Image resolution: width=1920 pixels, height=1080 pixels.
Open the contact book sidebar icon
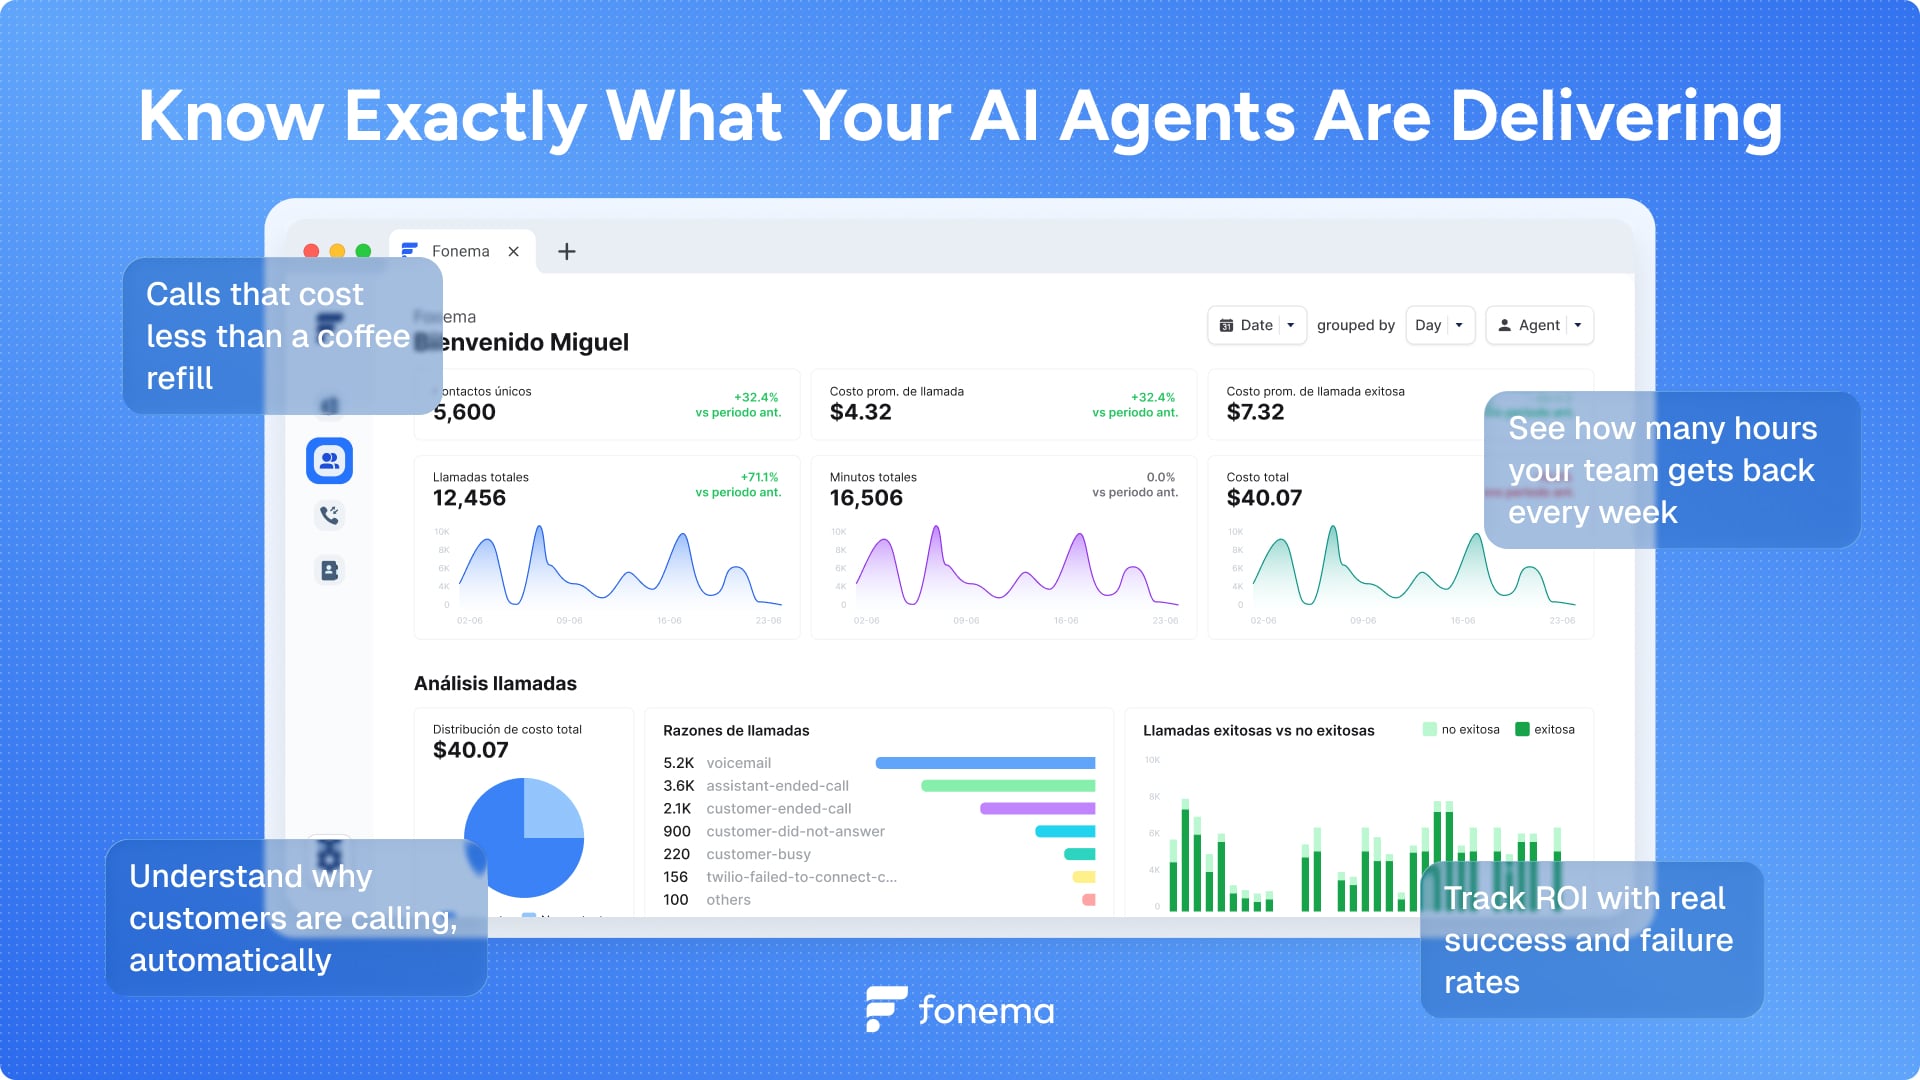tap(329, 570)
